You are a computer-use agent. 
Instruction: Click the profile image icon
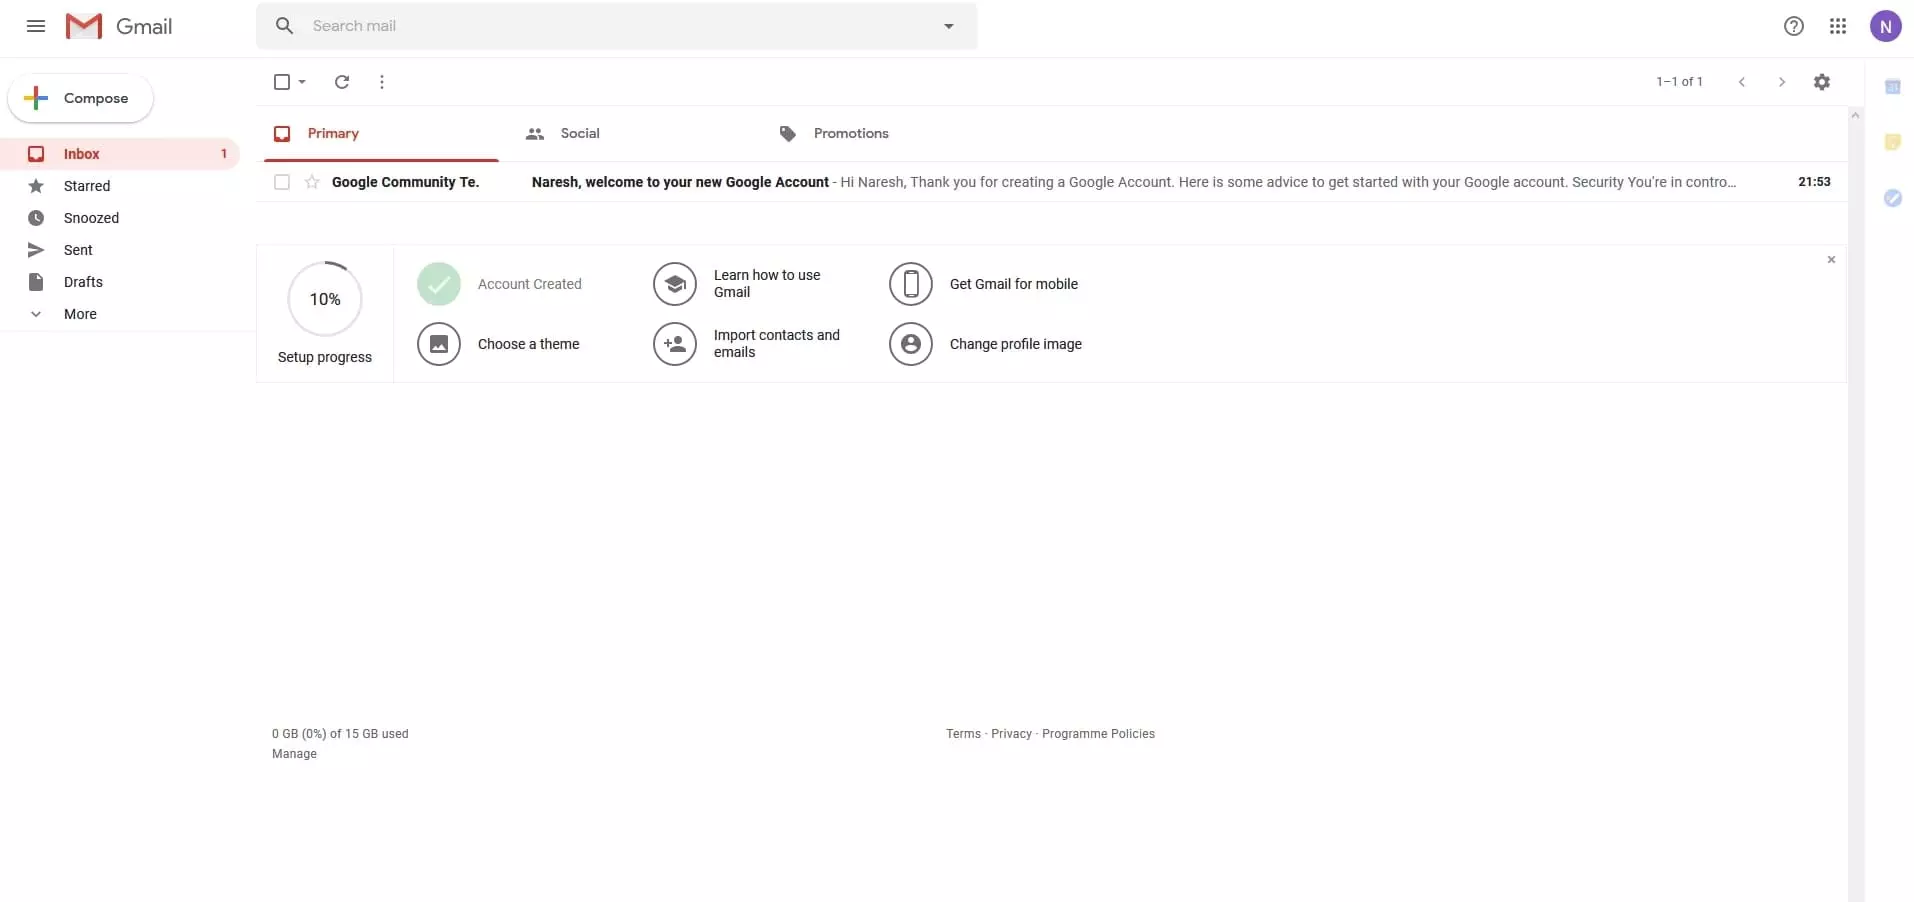click(x=911, y=344)
